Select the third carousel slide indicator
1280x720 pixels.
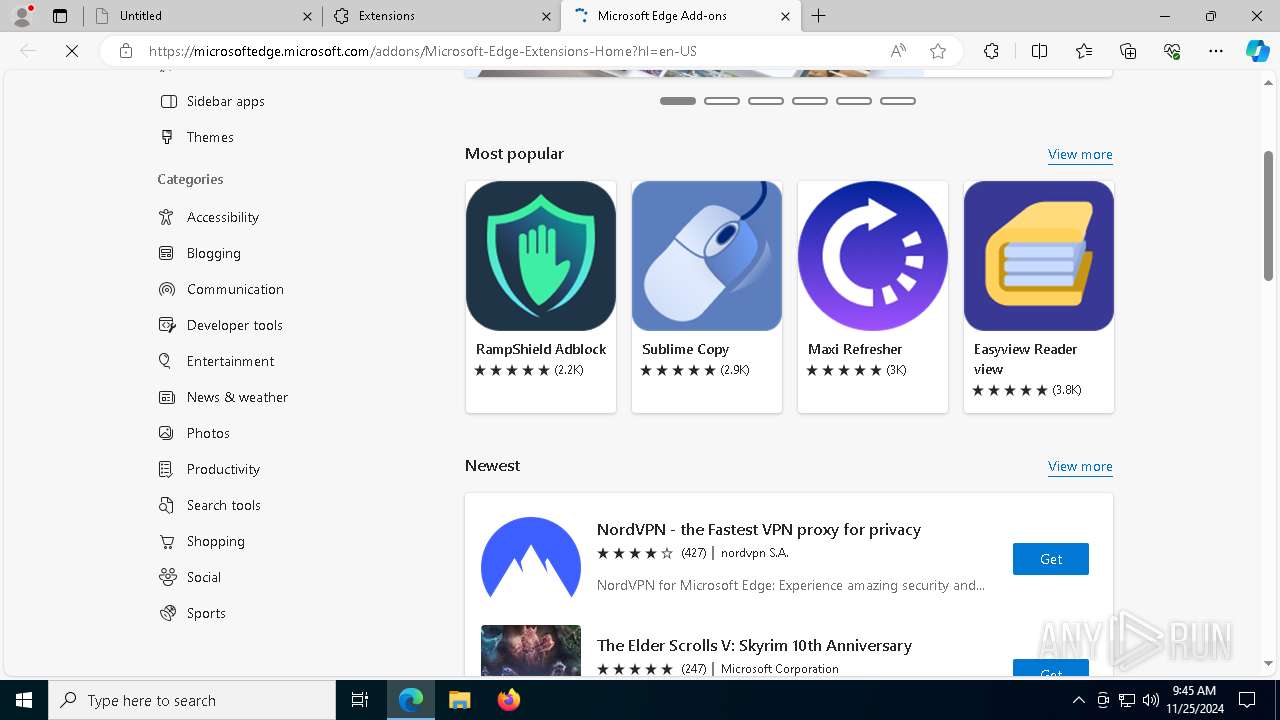point(766,101)
